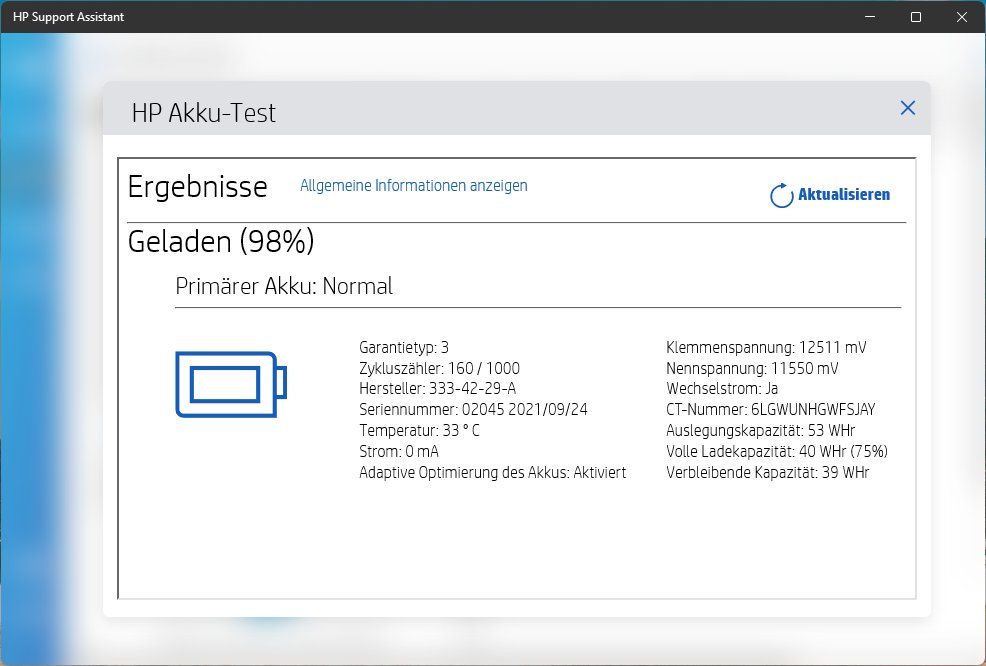Click the Aktualisieren refresh icon

tap(781, 196)
